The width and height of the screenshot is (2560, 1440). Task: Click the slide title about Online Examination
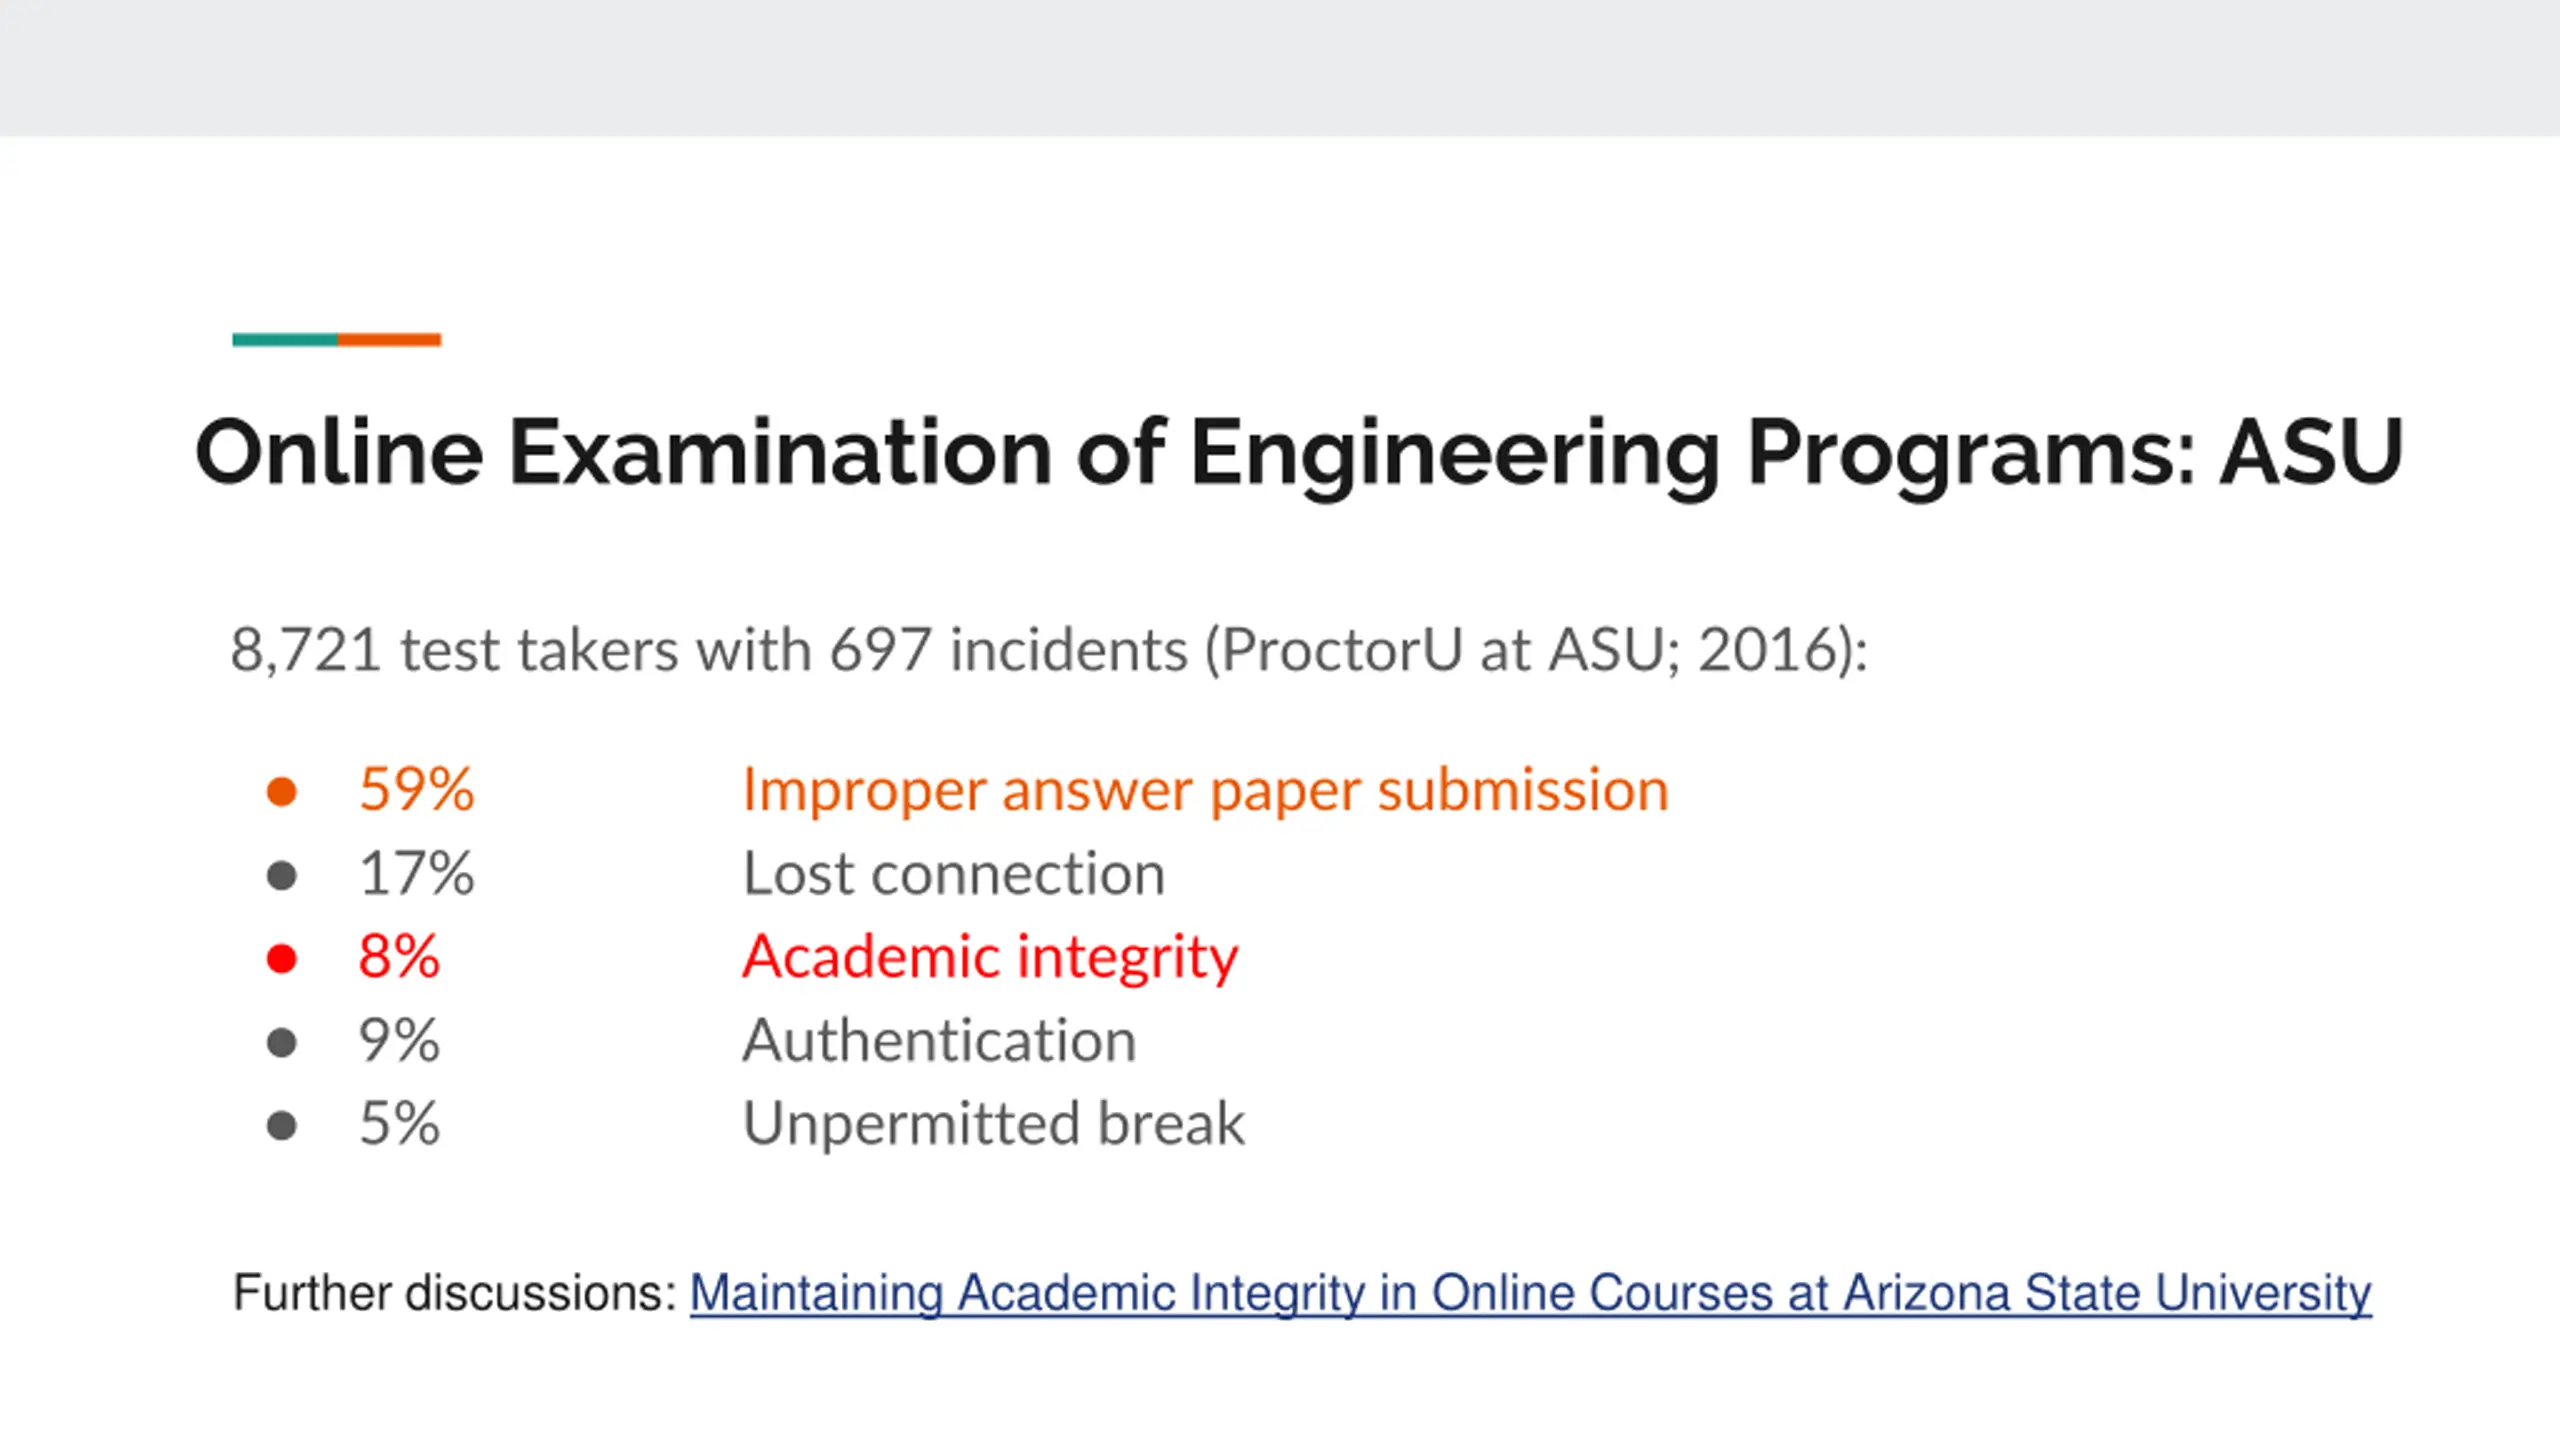pyautogui.click(x=1298, y=453)
